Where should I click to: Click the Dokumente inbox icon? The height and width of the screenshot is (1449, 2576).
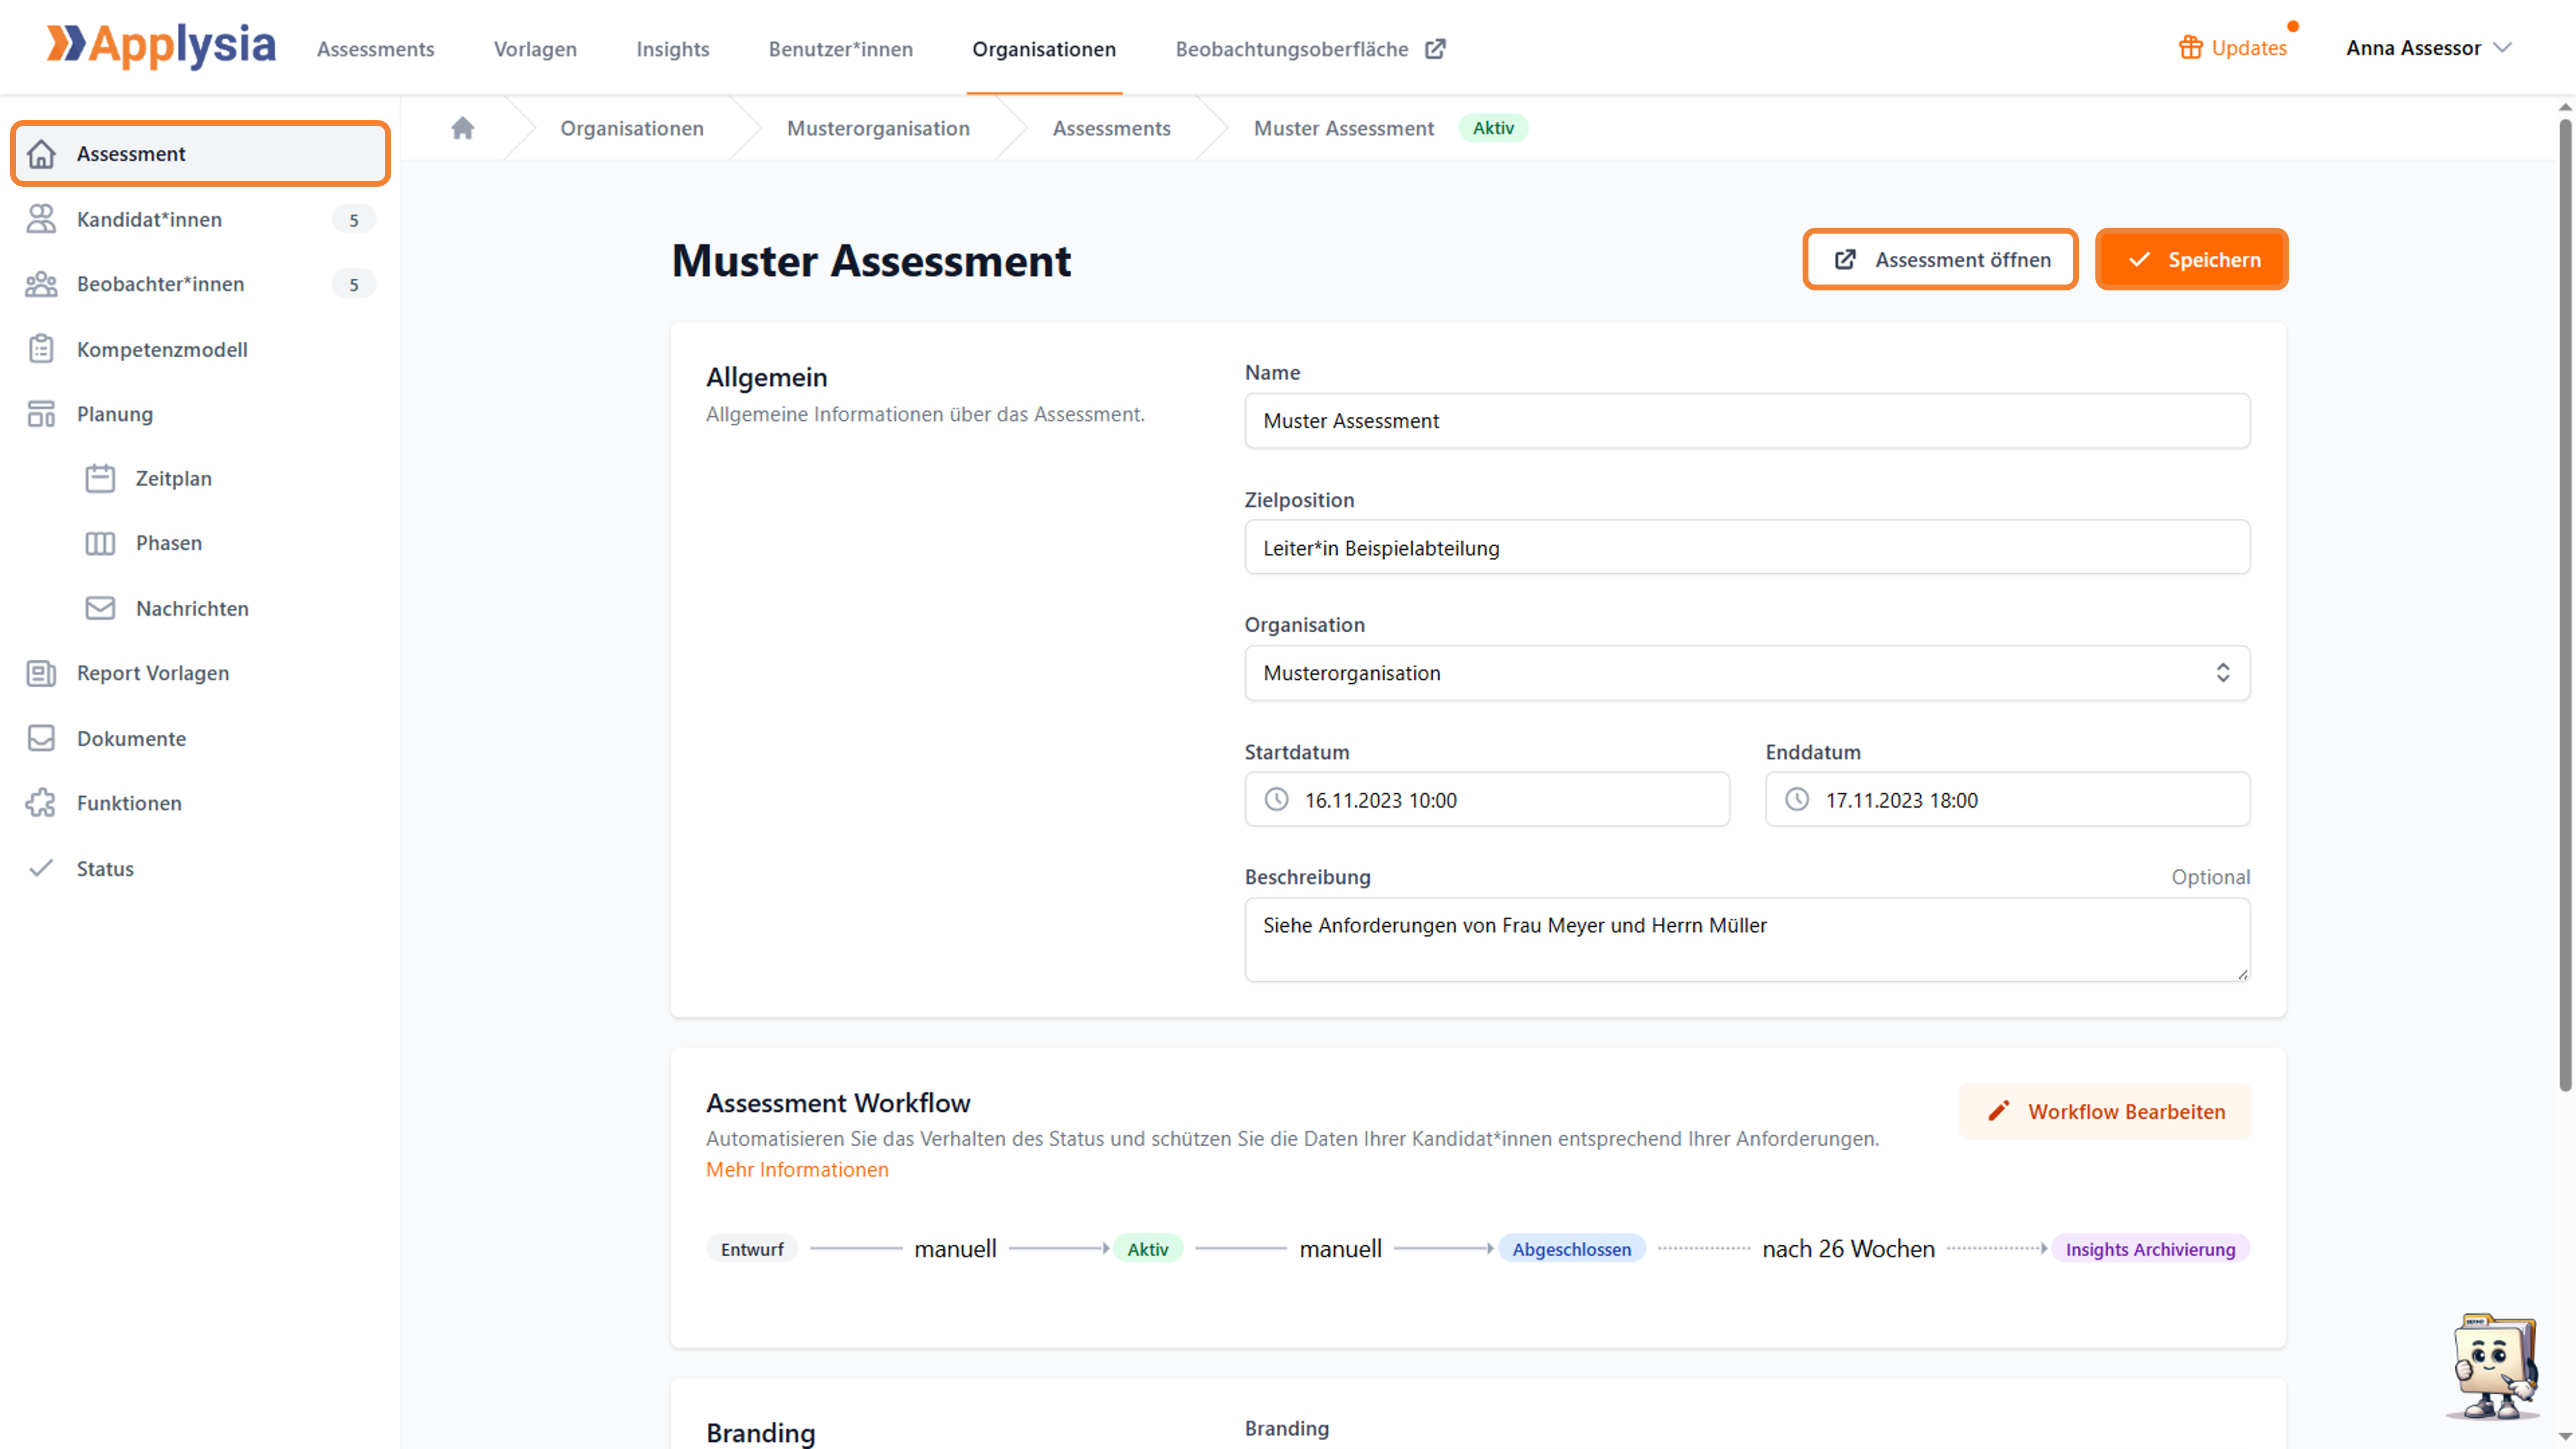[x=41, y=738]
